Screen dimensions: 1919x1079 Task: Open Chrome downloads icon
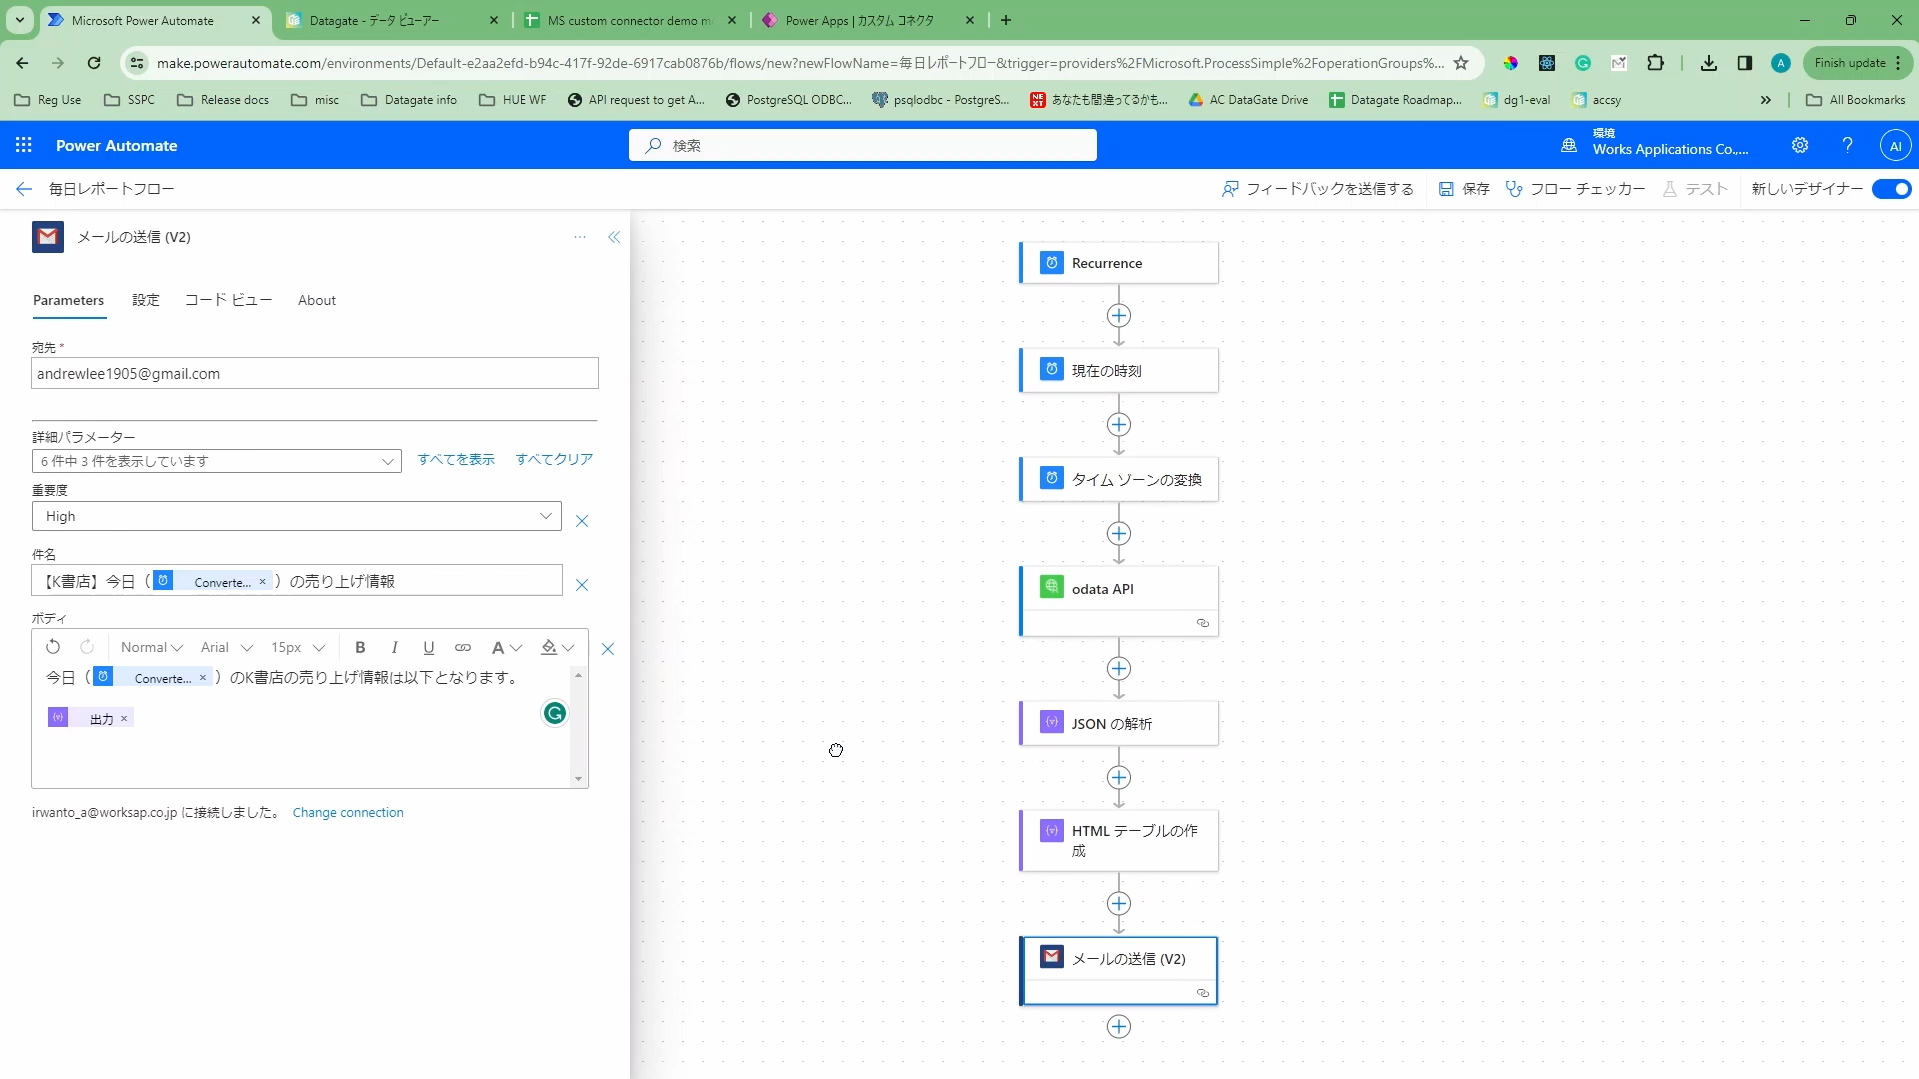coord(1709,63)
